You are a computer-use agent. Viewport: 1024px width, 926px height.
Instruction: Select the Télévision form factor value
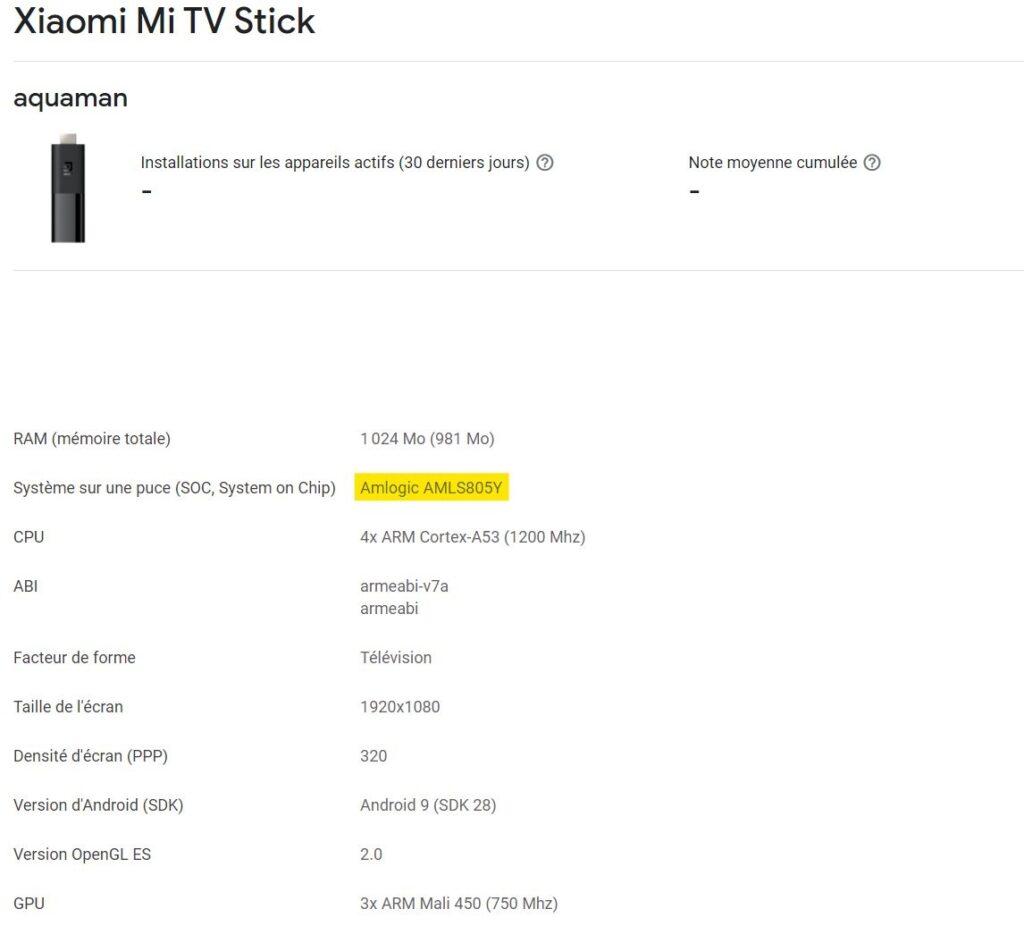tap(395, 657)
